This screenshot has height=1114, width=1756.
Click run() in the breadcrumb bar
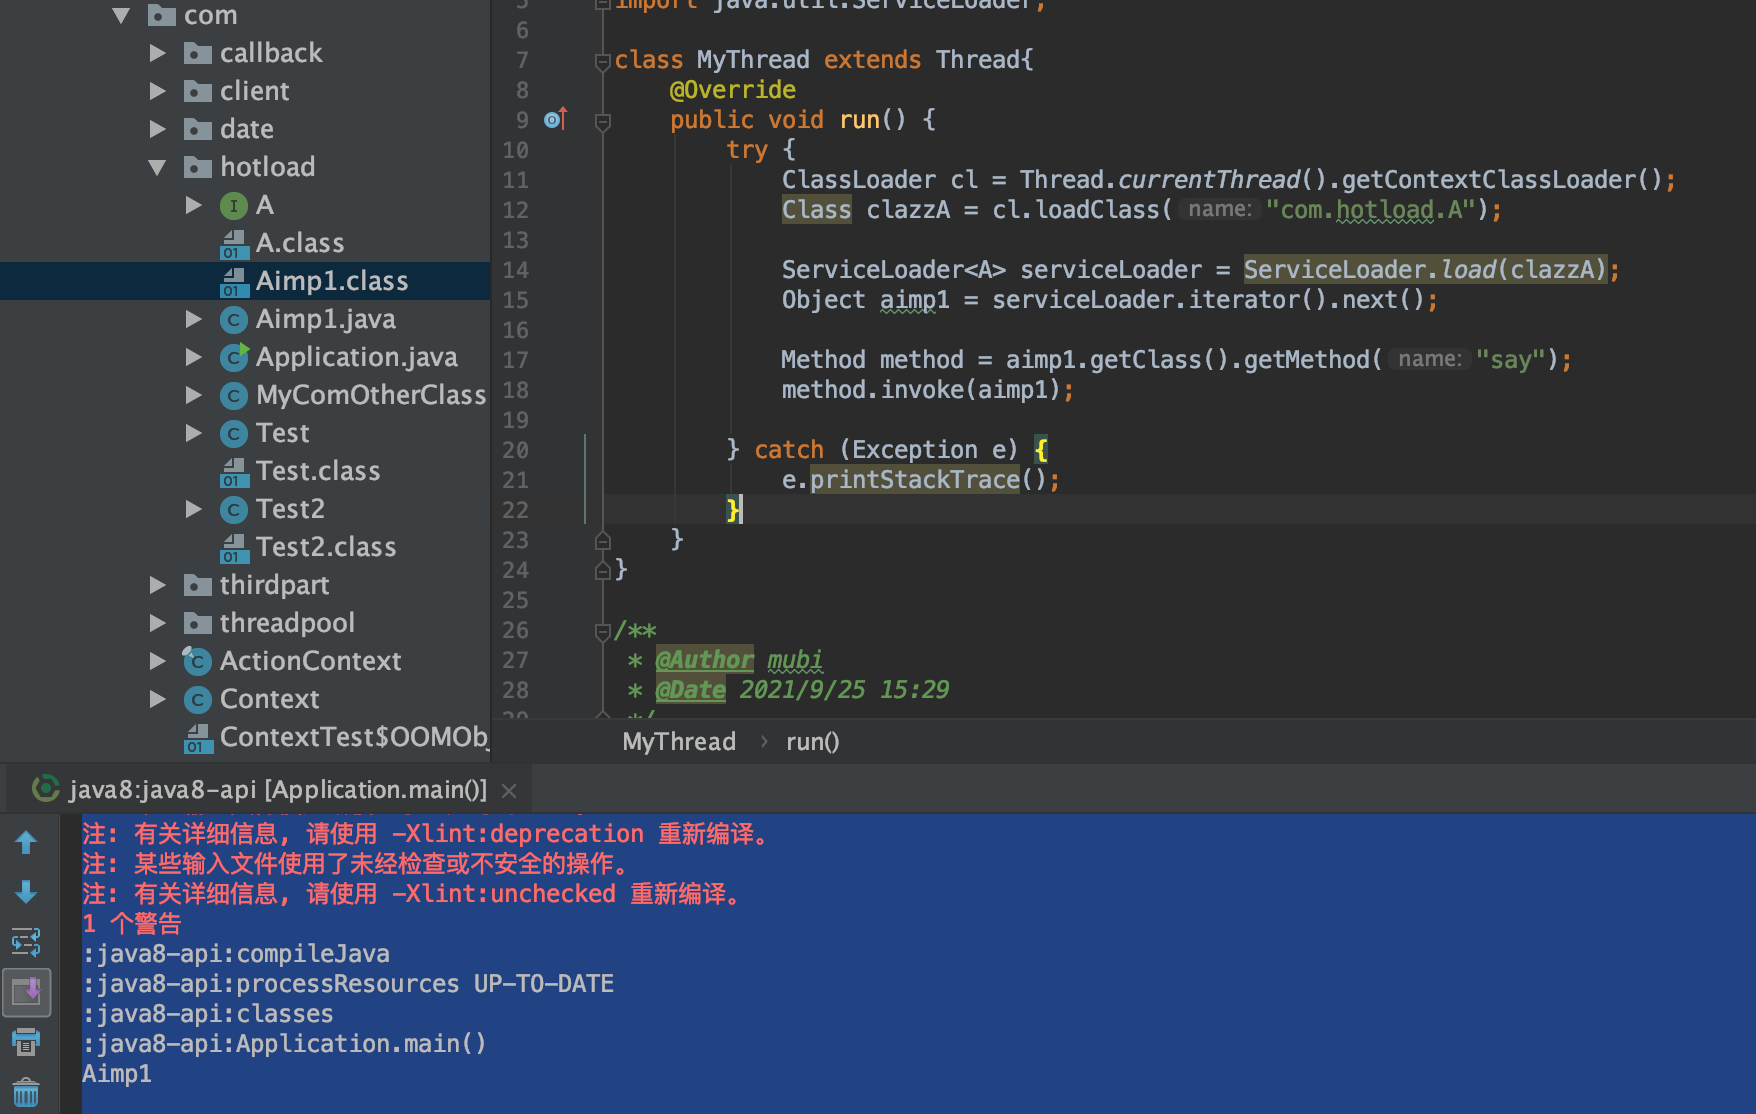[x=812, y=741]
